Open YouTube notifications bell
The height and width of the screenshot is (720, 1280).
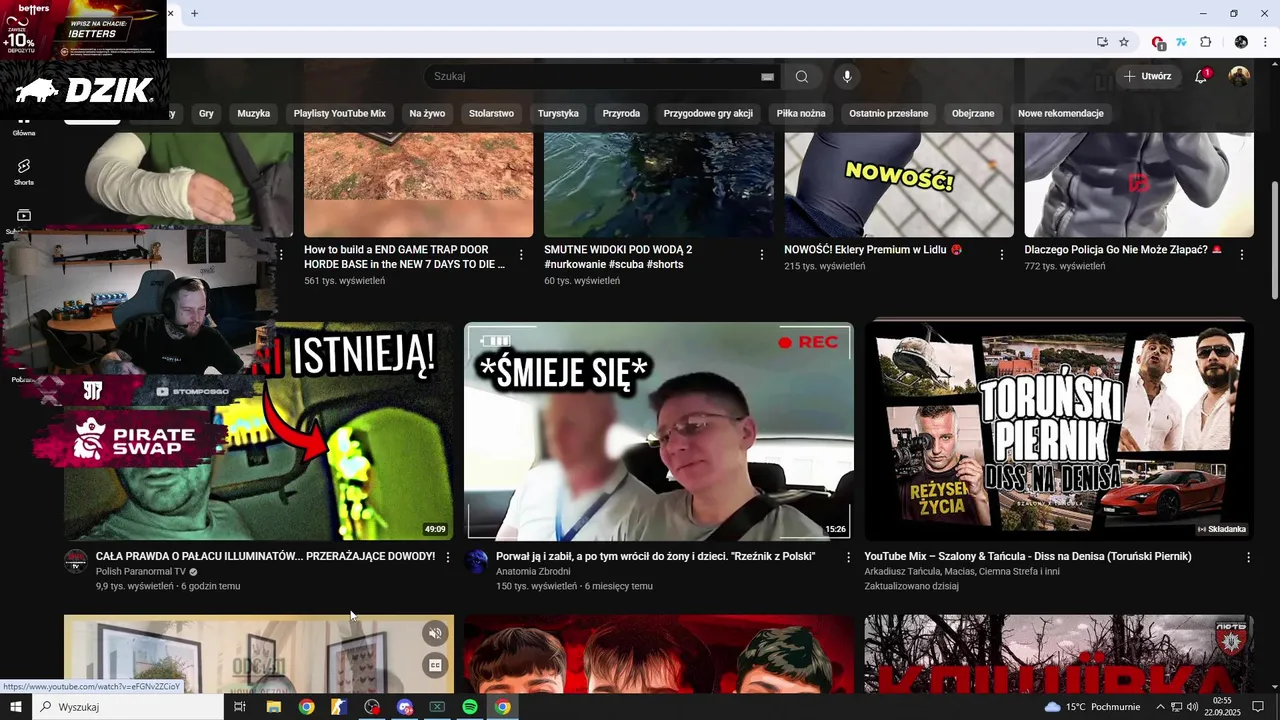pos(1202,76)
